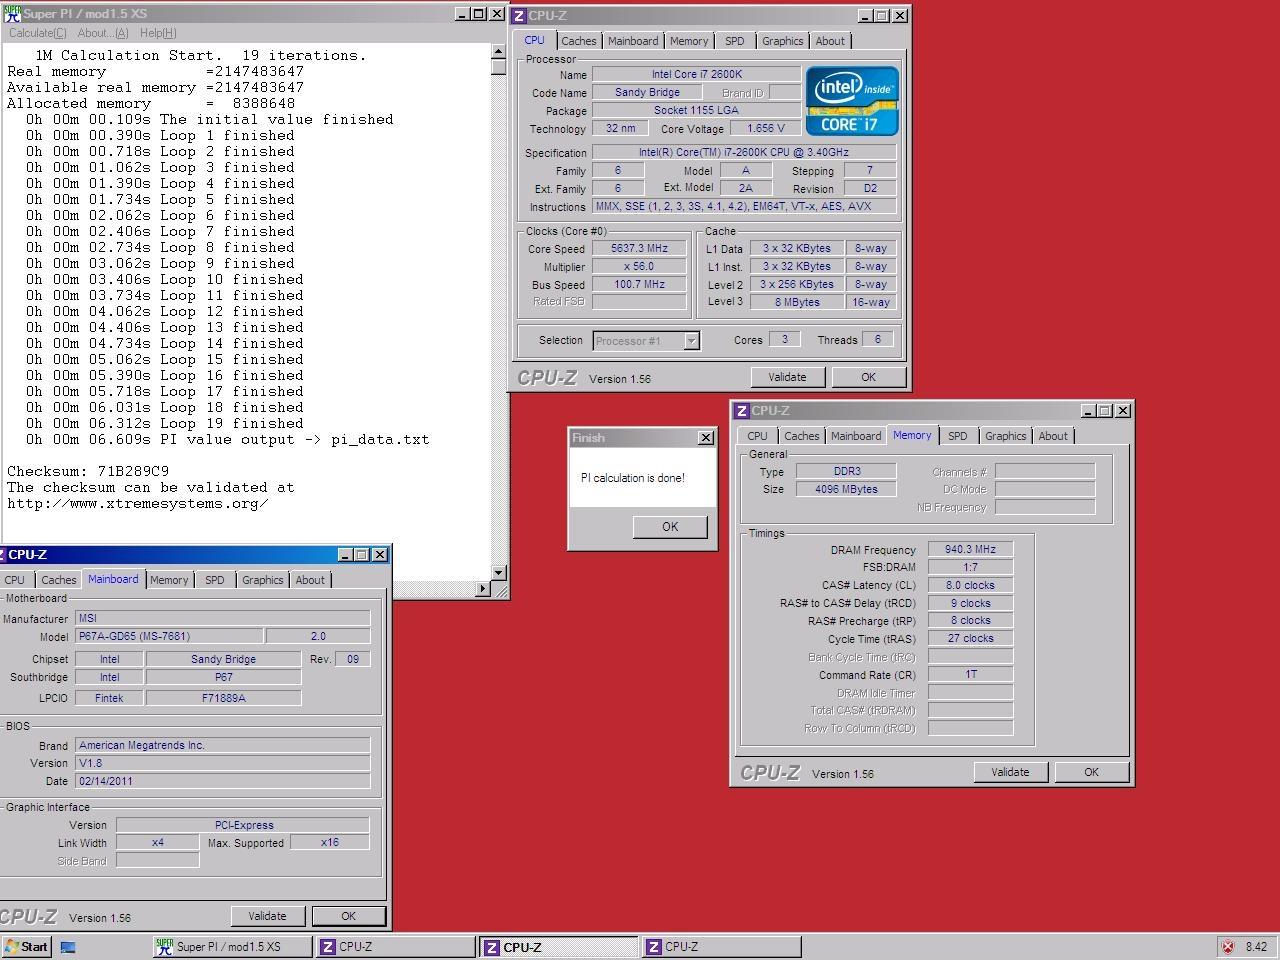Open About tab in mainboard CPU-Z window
Image resolution: width=1280 pixels, height=960 pixels.
pyautogui.click(x=310, y=580)
